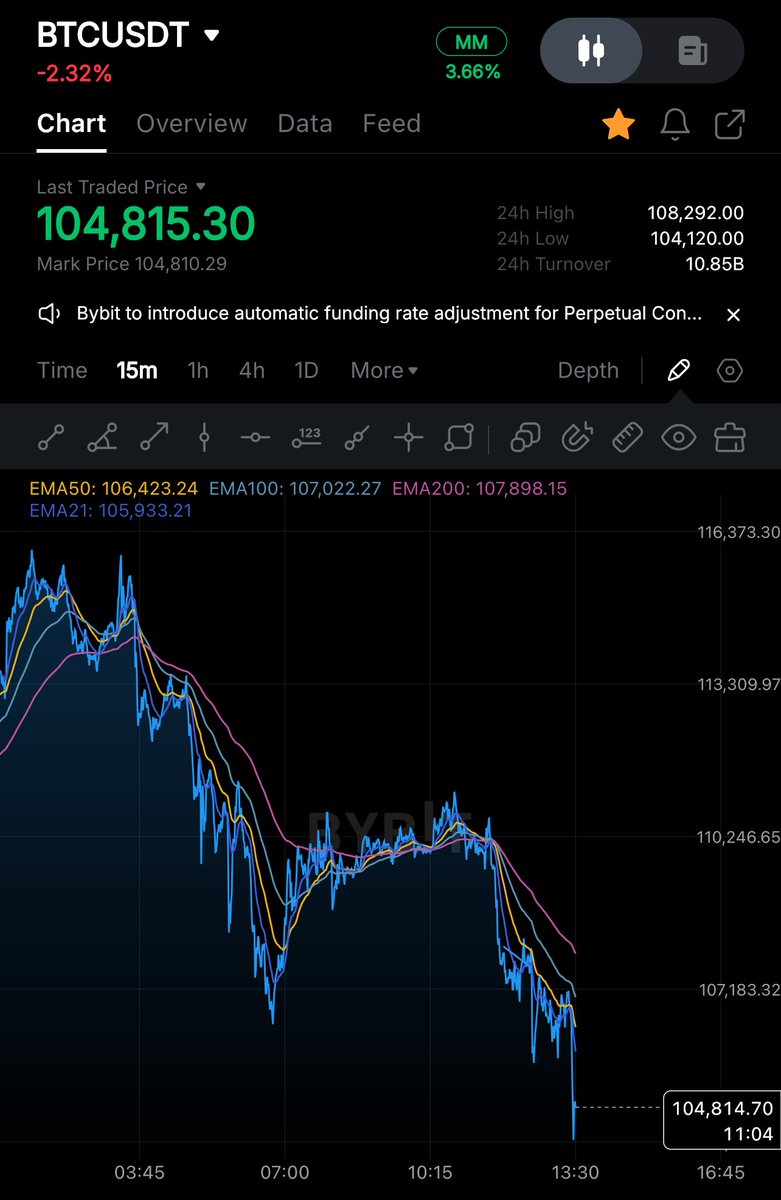The height and width of the screenshot is (1200, 781).
Task: Click the EMA200 indicator label
Action: tap(479, 489)
